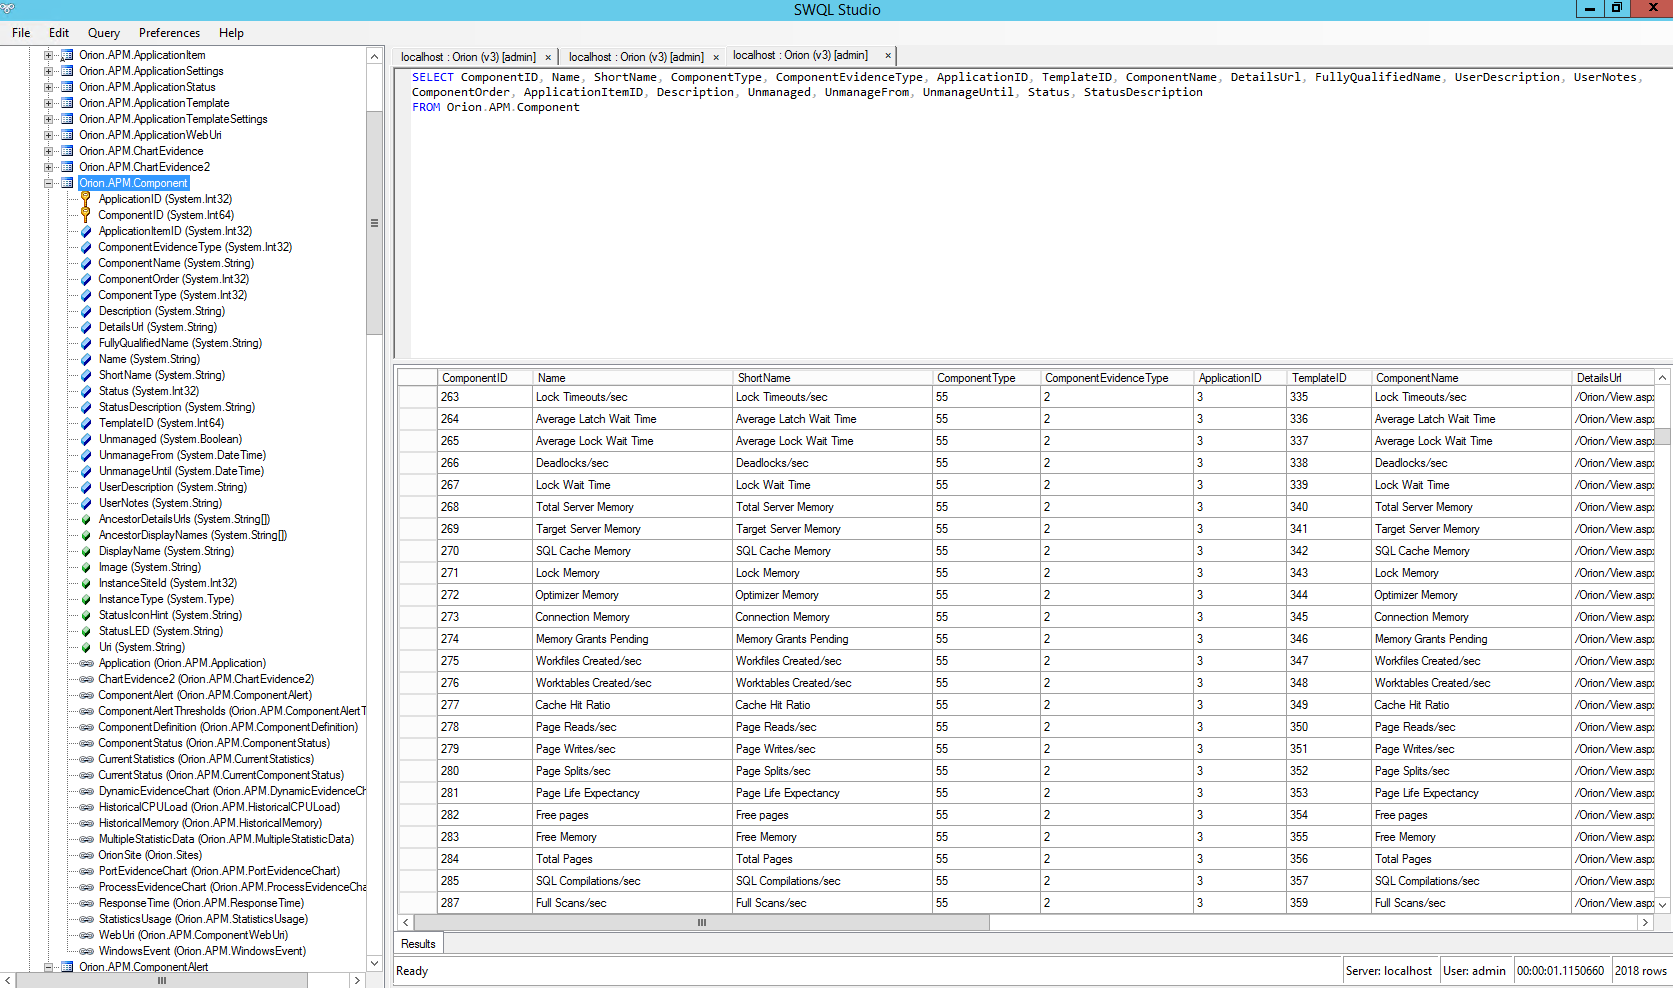Screen dimensions: 1673x988
Task: Click the link icon beside Application navigation property
Action: coord(86,663)
